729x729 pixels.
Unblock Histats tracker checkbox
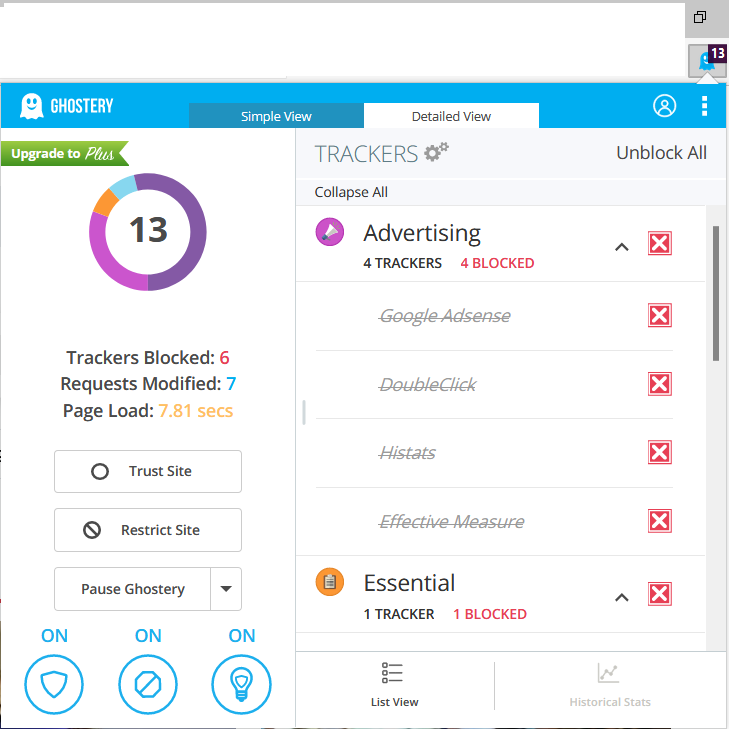point(660,452)
